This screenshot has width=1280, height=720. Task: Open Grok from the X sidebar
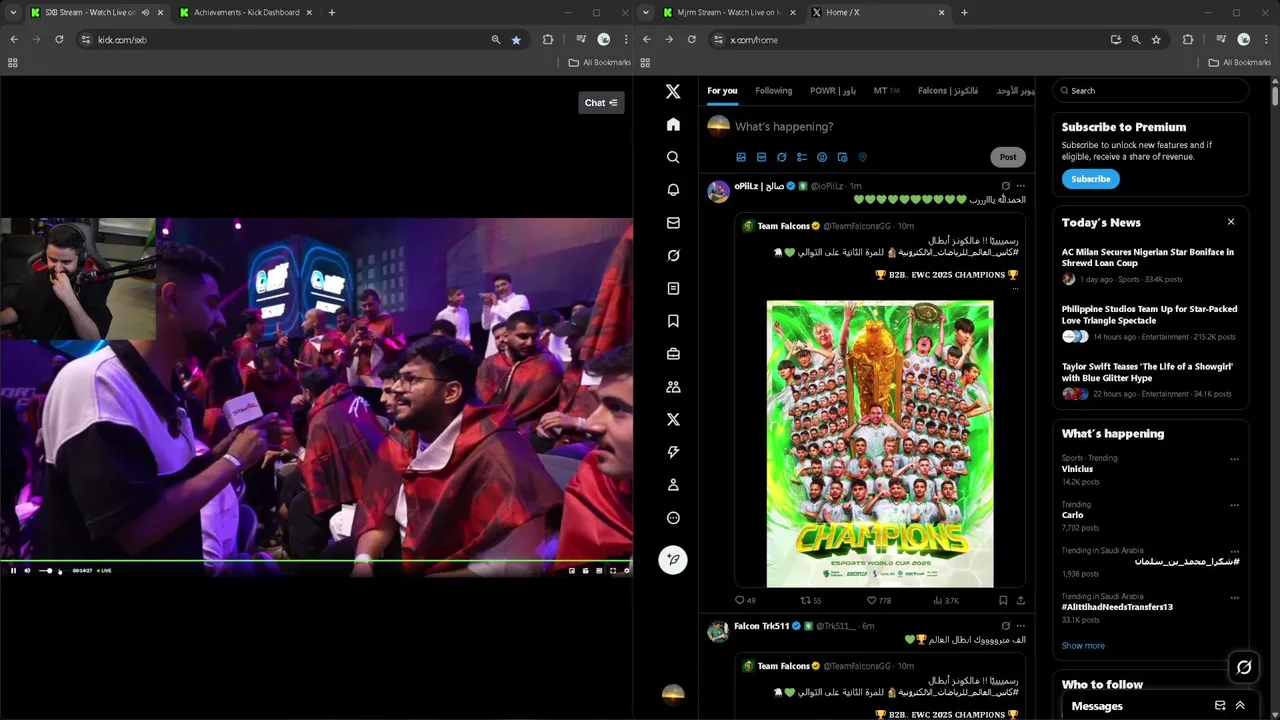673,256
